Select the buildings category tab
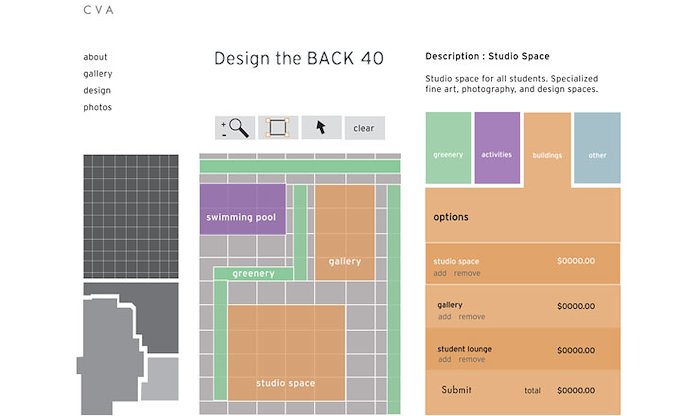 click(547, 150)
